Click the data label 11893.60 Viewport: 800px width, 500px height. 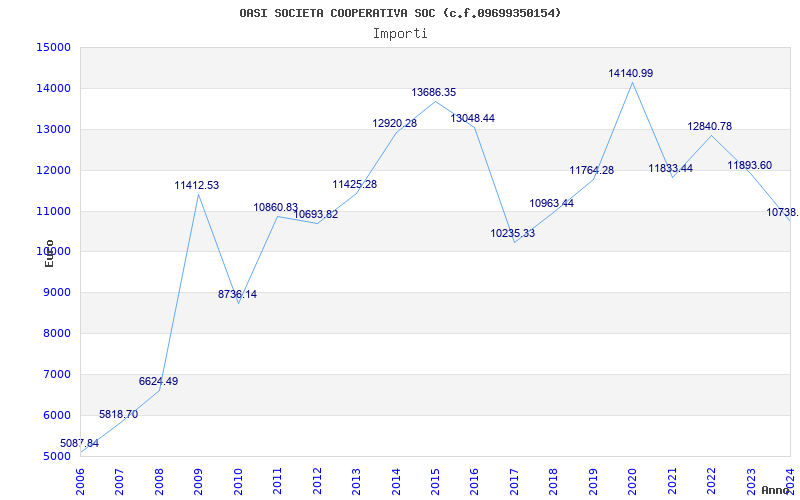tap(749, 165)
